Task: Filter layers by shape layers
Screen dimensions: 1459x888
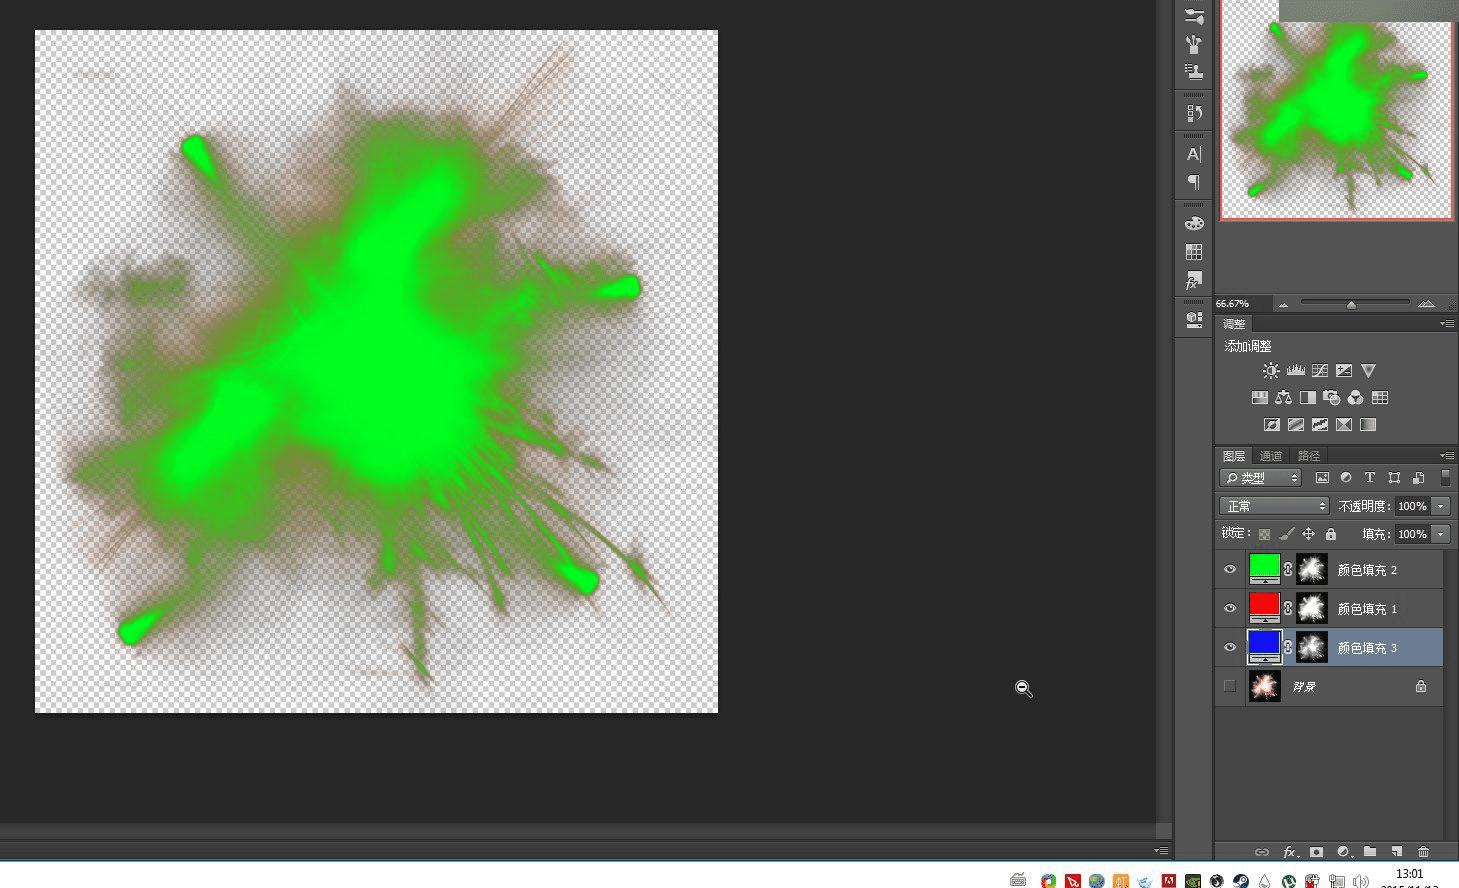Action: click(x=1394, y=478)
